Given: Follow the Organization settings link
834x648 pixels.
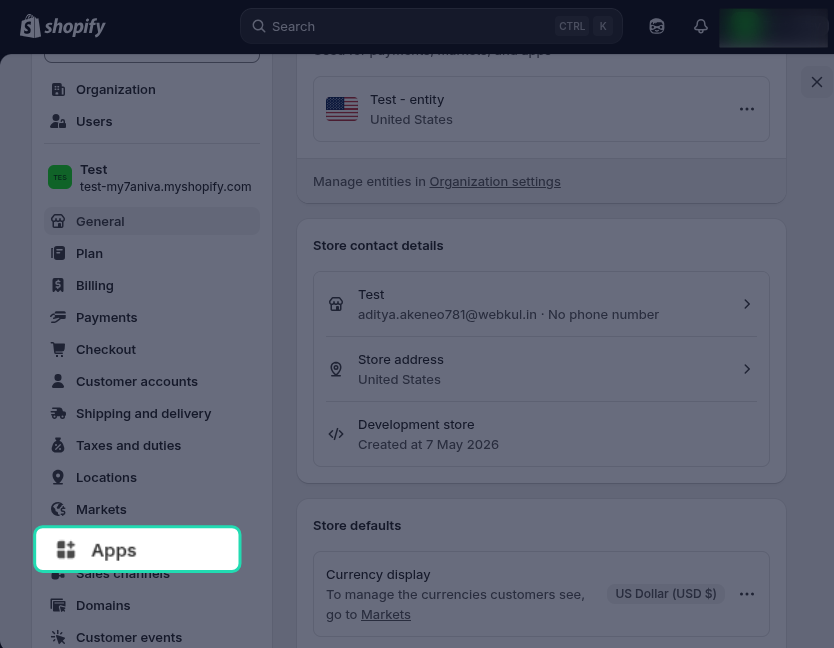Looking at the screenshot, I should (x=495, y=181).
